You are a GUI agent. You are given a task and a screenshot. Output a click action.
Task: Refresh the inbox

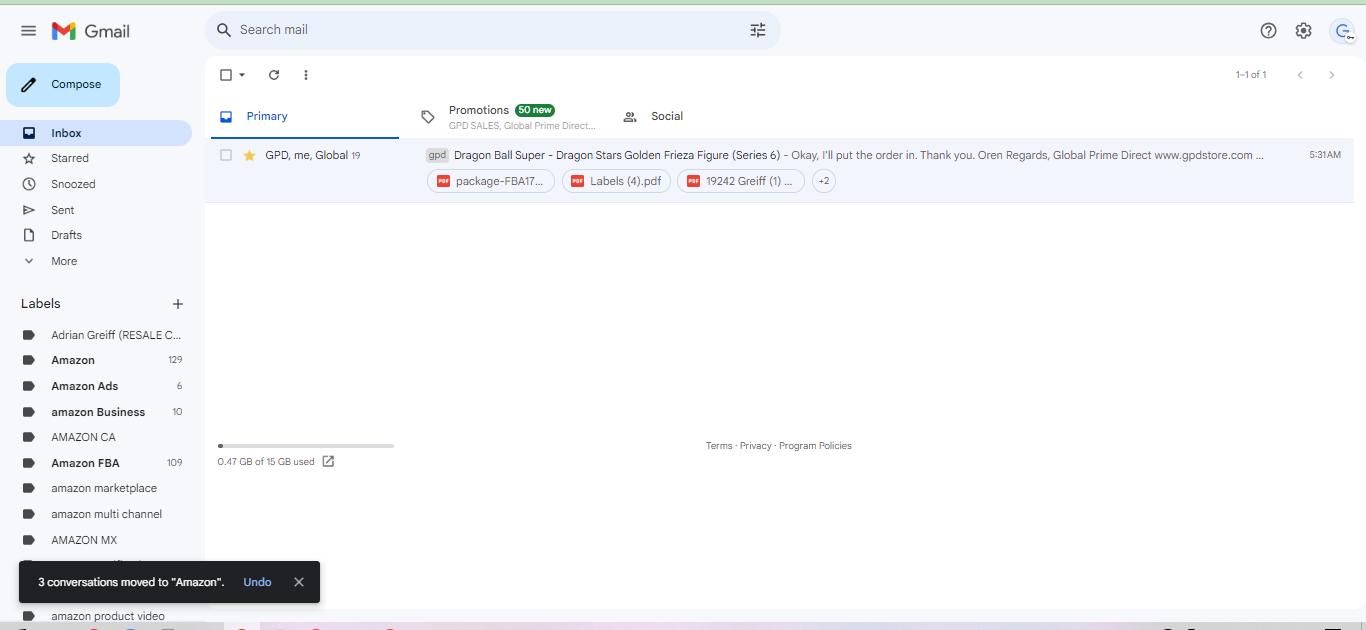(x=274, y=75)
